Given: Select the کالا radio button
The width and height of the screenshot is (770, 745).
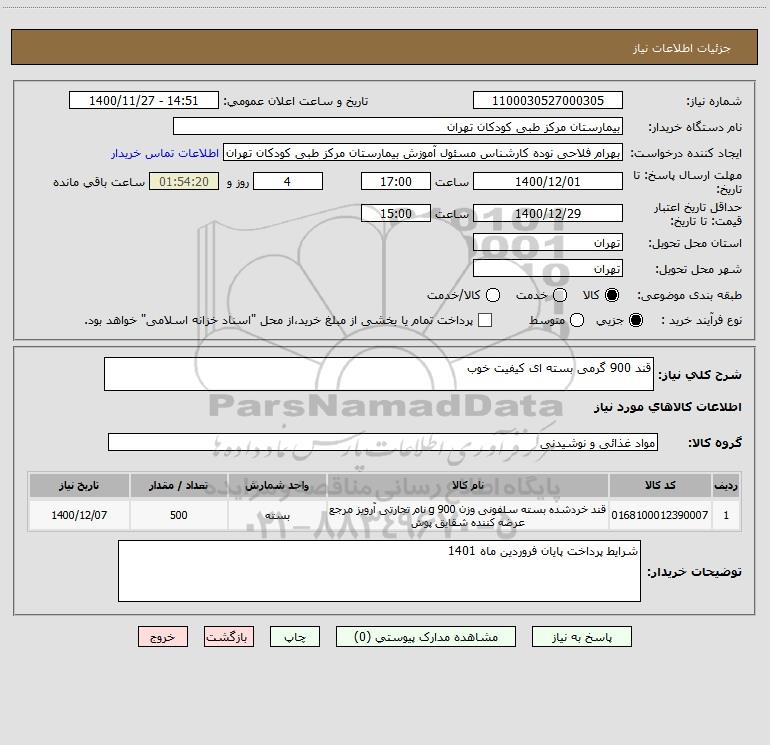Looking at the screenshot, I should (x=612, y=295).
